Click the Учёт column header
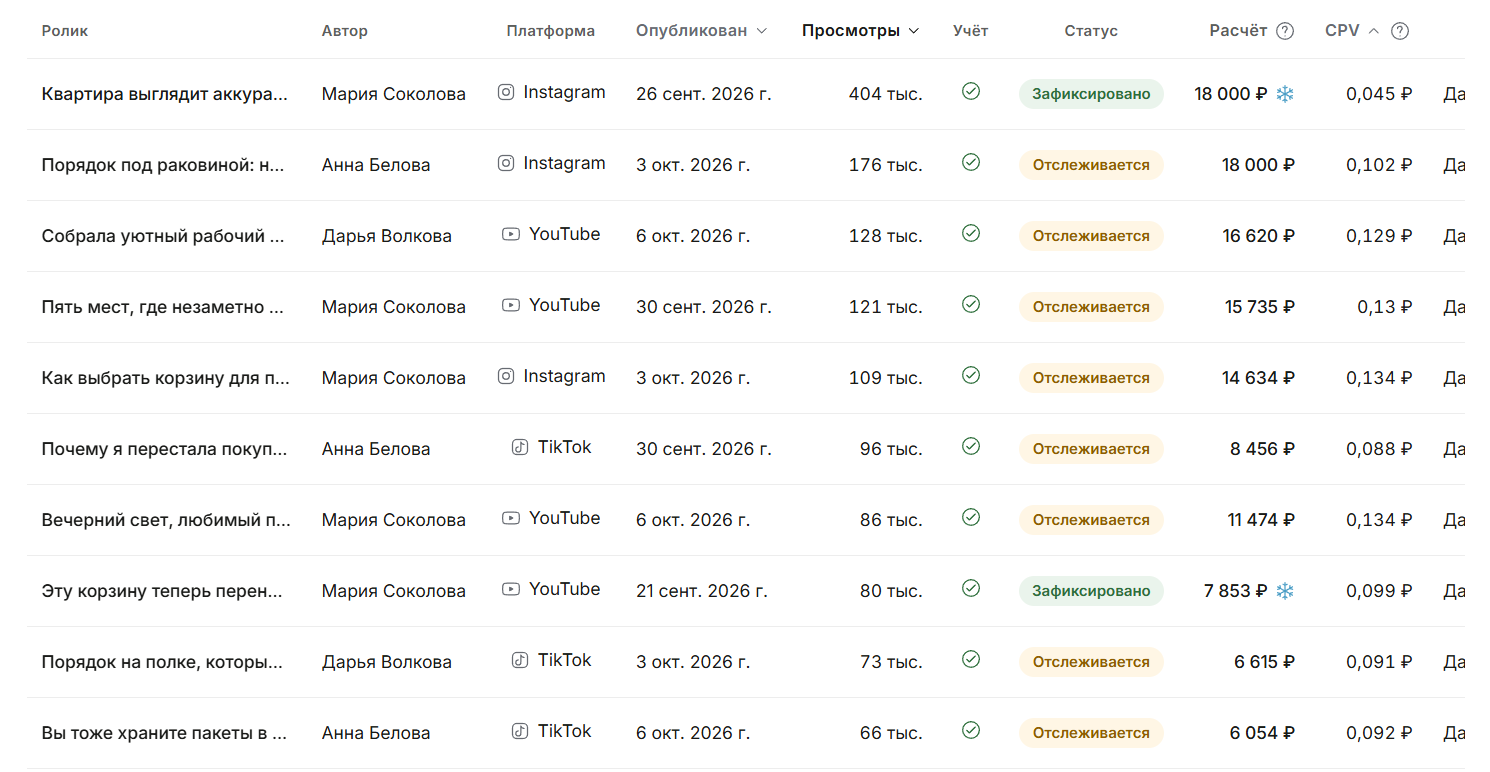Viewport: 1490px width, 772px height. point(970,31)
